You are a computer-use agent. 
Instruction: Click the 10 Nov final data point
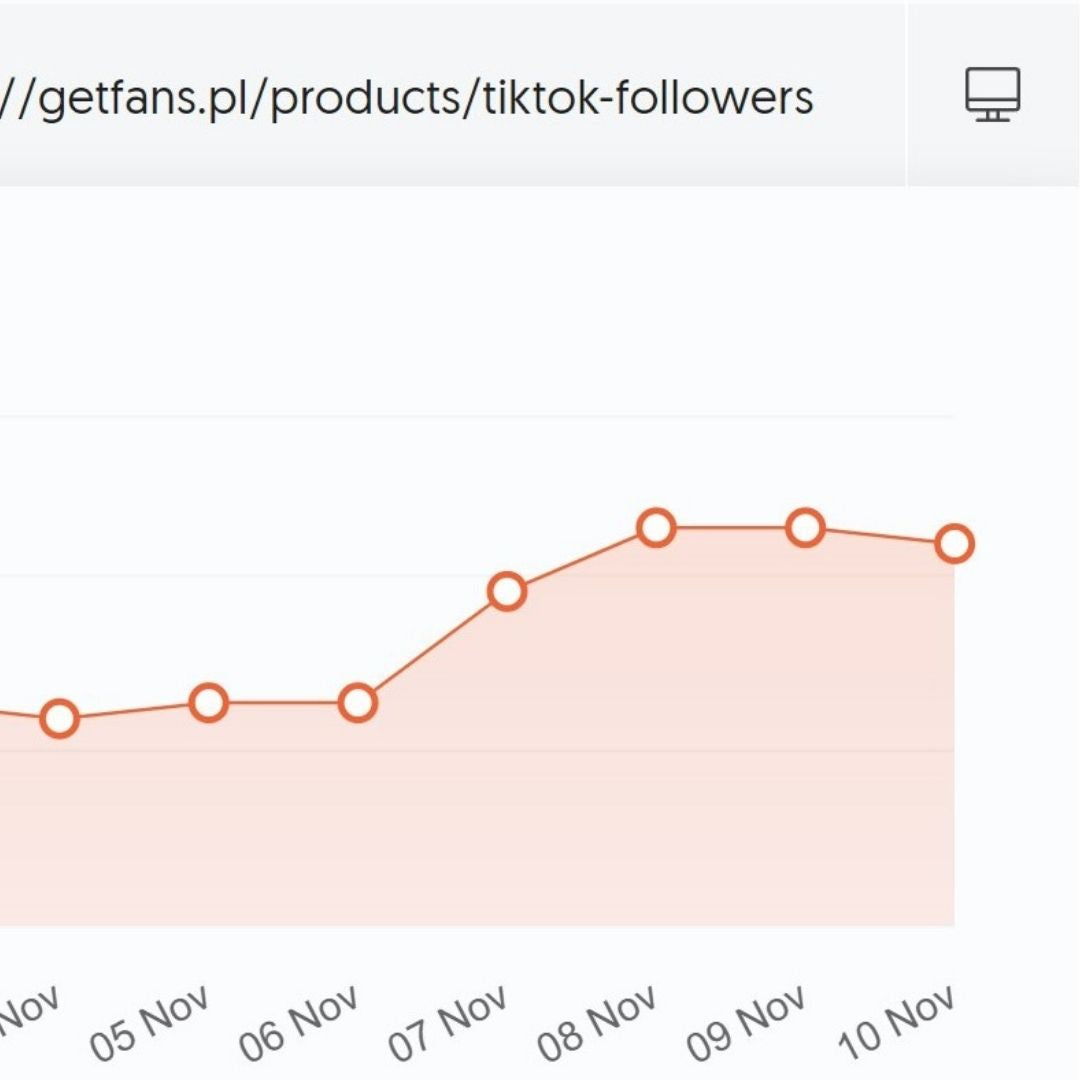955,544
